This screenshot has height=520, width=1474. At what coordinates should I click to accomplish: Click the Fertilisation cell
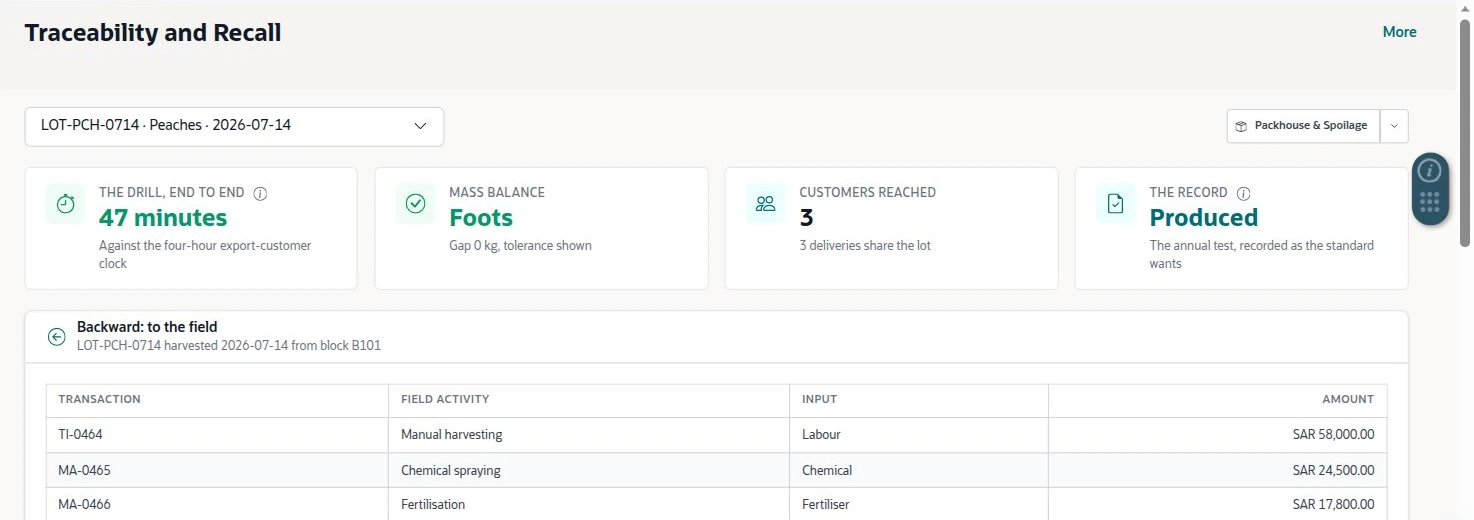coord(589,504)
